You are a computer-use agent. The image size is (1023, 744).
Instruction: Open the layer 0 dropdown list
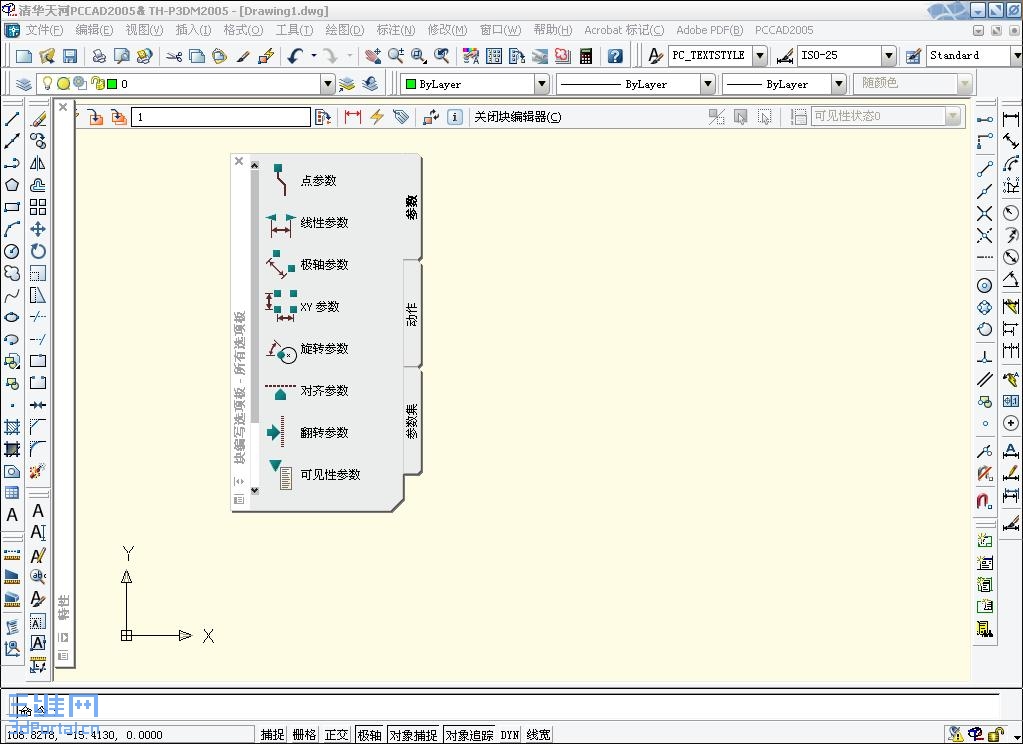coord(328,84)
